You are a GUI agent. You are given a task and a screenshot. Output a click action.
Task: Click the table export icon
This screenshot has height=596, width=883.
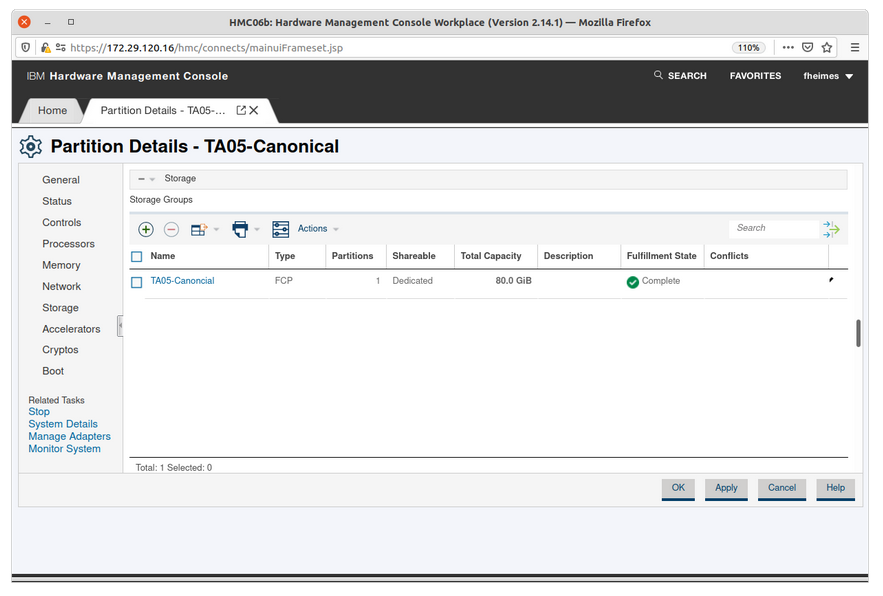(197, 229)
